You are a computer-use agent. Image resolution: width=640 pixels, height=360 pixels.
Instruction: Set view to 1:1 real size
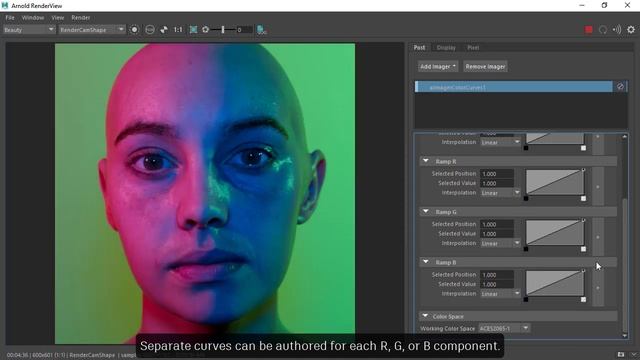[x=178, y=30]
